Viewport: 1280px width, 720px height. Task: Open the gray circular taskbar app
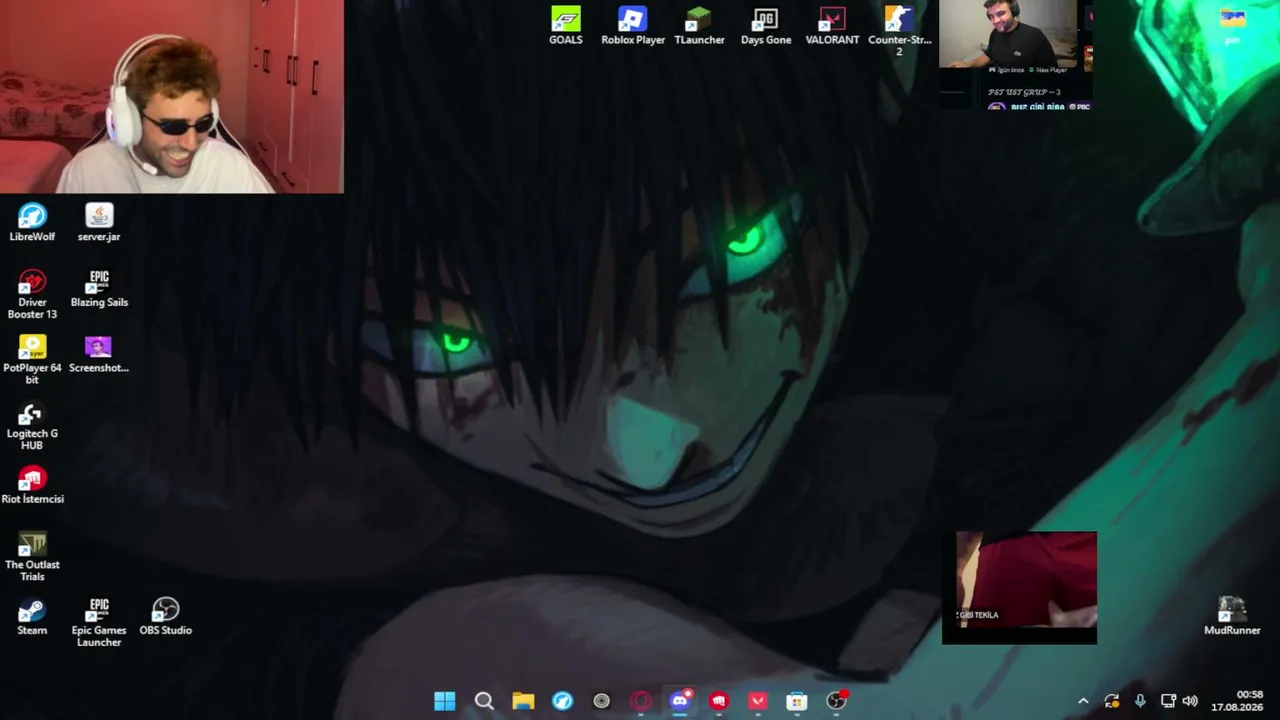pyautogui.click(x=601, y=701)
